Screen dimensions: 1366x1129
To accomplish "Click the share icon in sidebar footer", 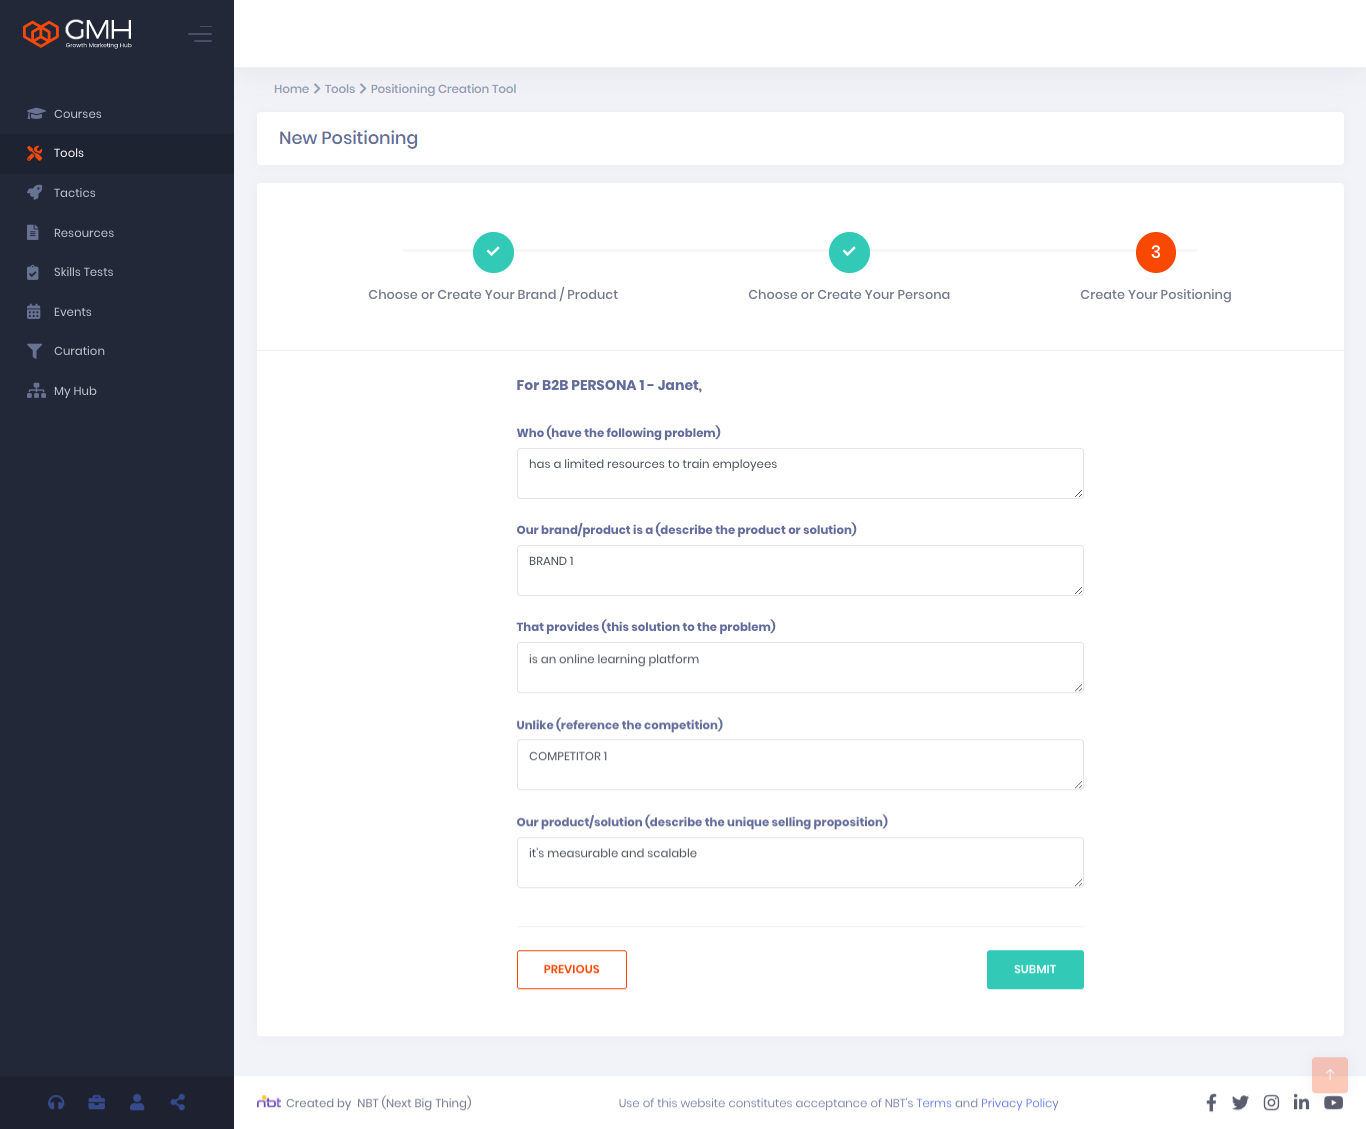I will point(178,1102).
